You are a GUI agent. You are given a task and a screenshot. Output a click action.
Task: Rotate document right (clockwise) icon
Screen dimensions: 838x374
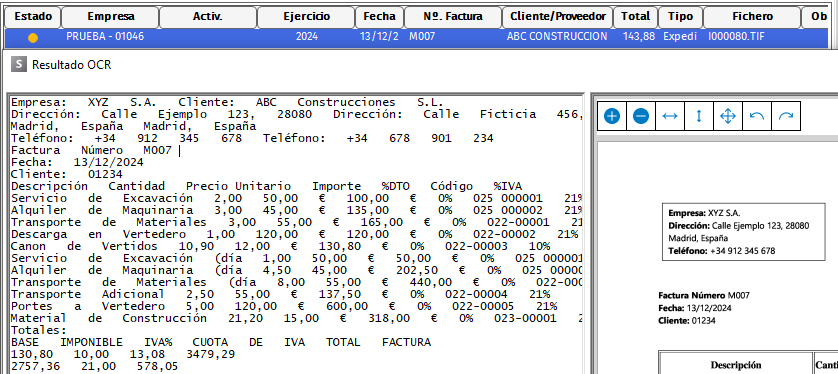(786, 116)
